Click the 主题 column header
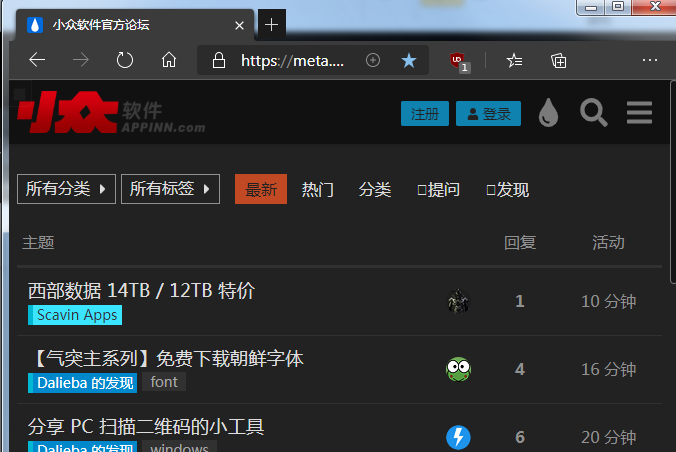Image resolution: width=676 pixels, height=452 pixels. 38,242
